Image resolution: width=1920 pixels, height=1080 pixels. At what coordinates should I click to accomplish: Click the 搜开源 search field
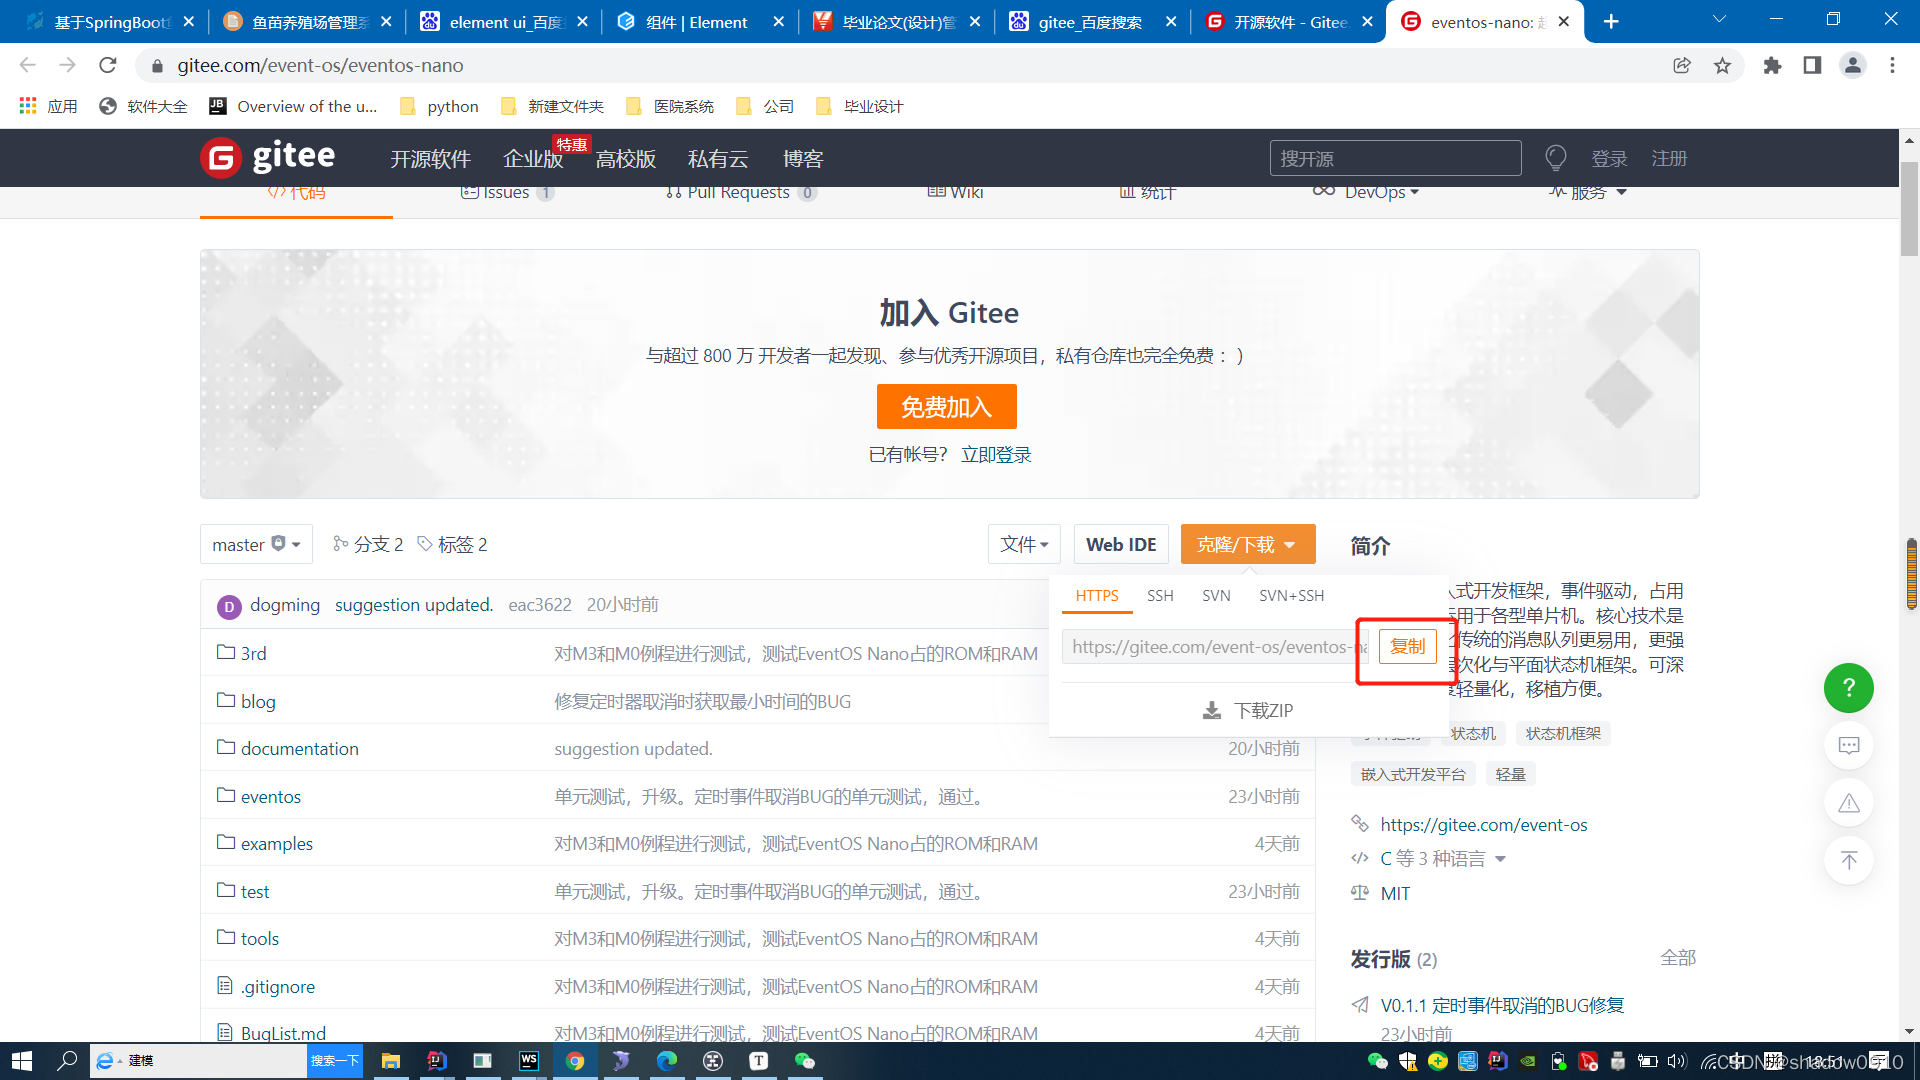(x=1395, y=158)
